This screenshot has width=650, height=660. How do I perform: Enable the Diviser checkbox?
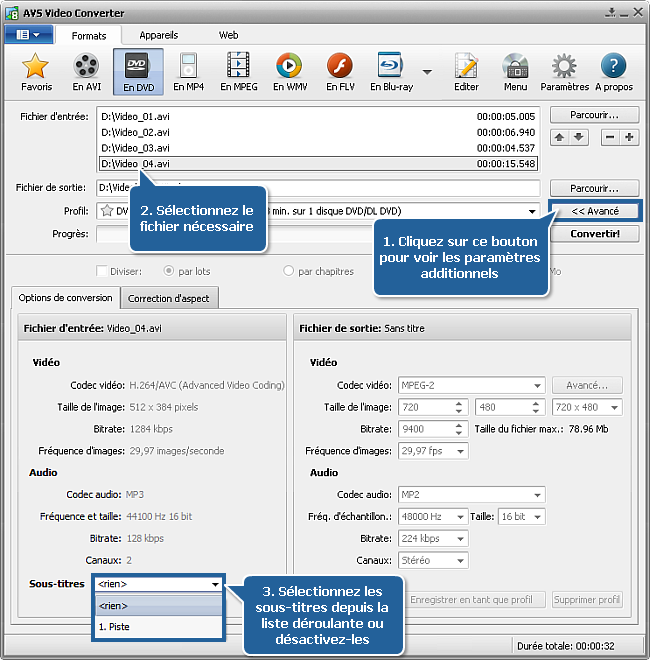pyautogui.click(x=101, y=271)
